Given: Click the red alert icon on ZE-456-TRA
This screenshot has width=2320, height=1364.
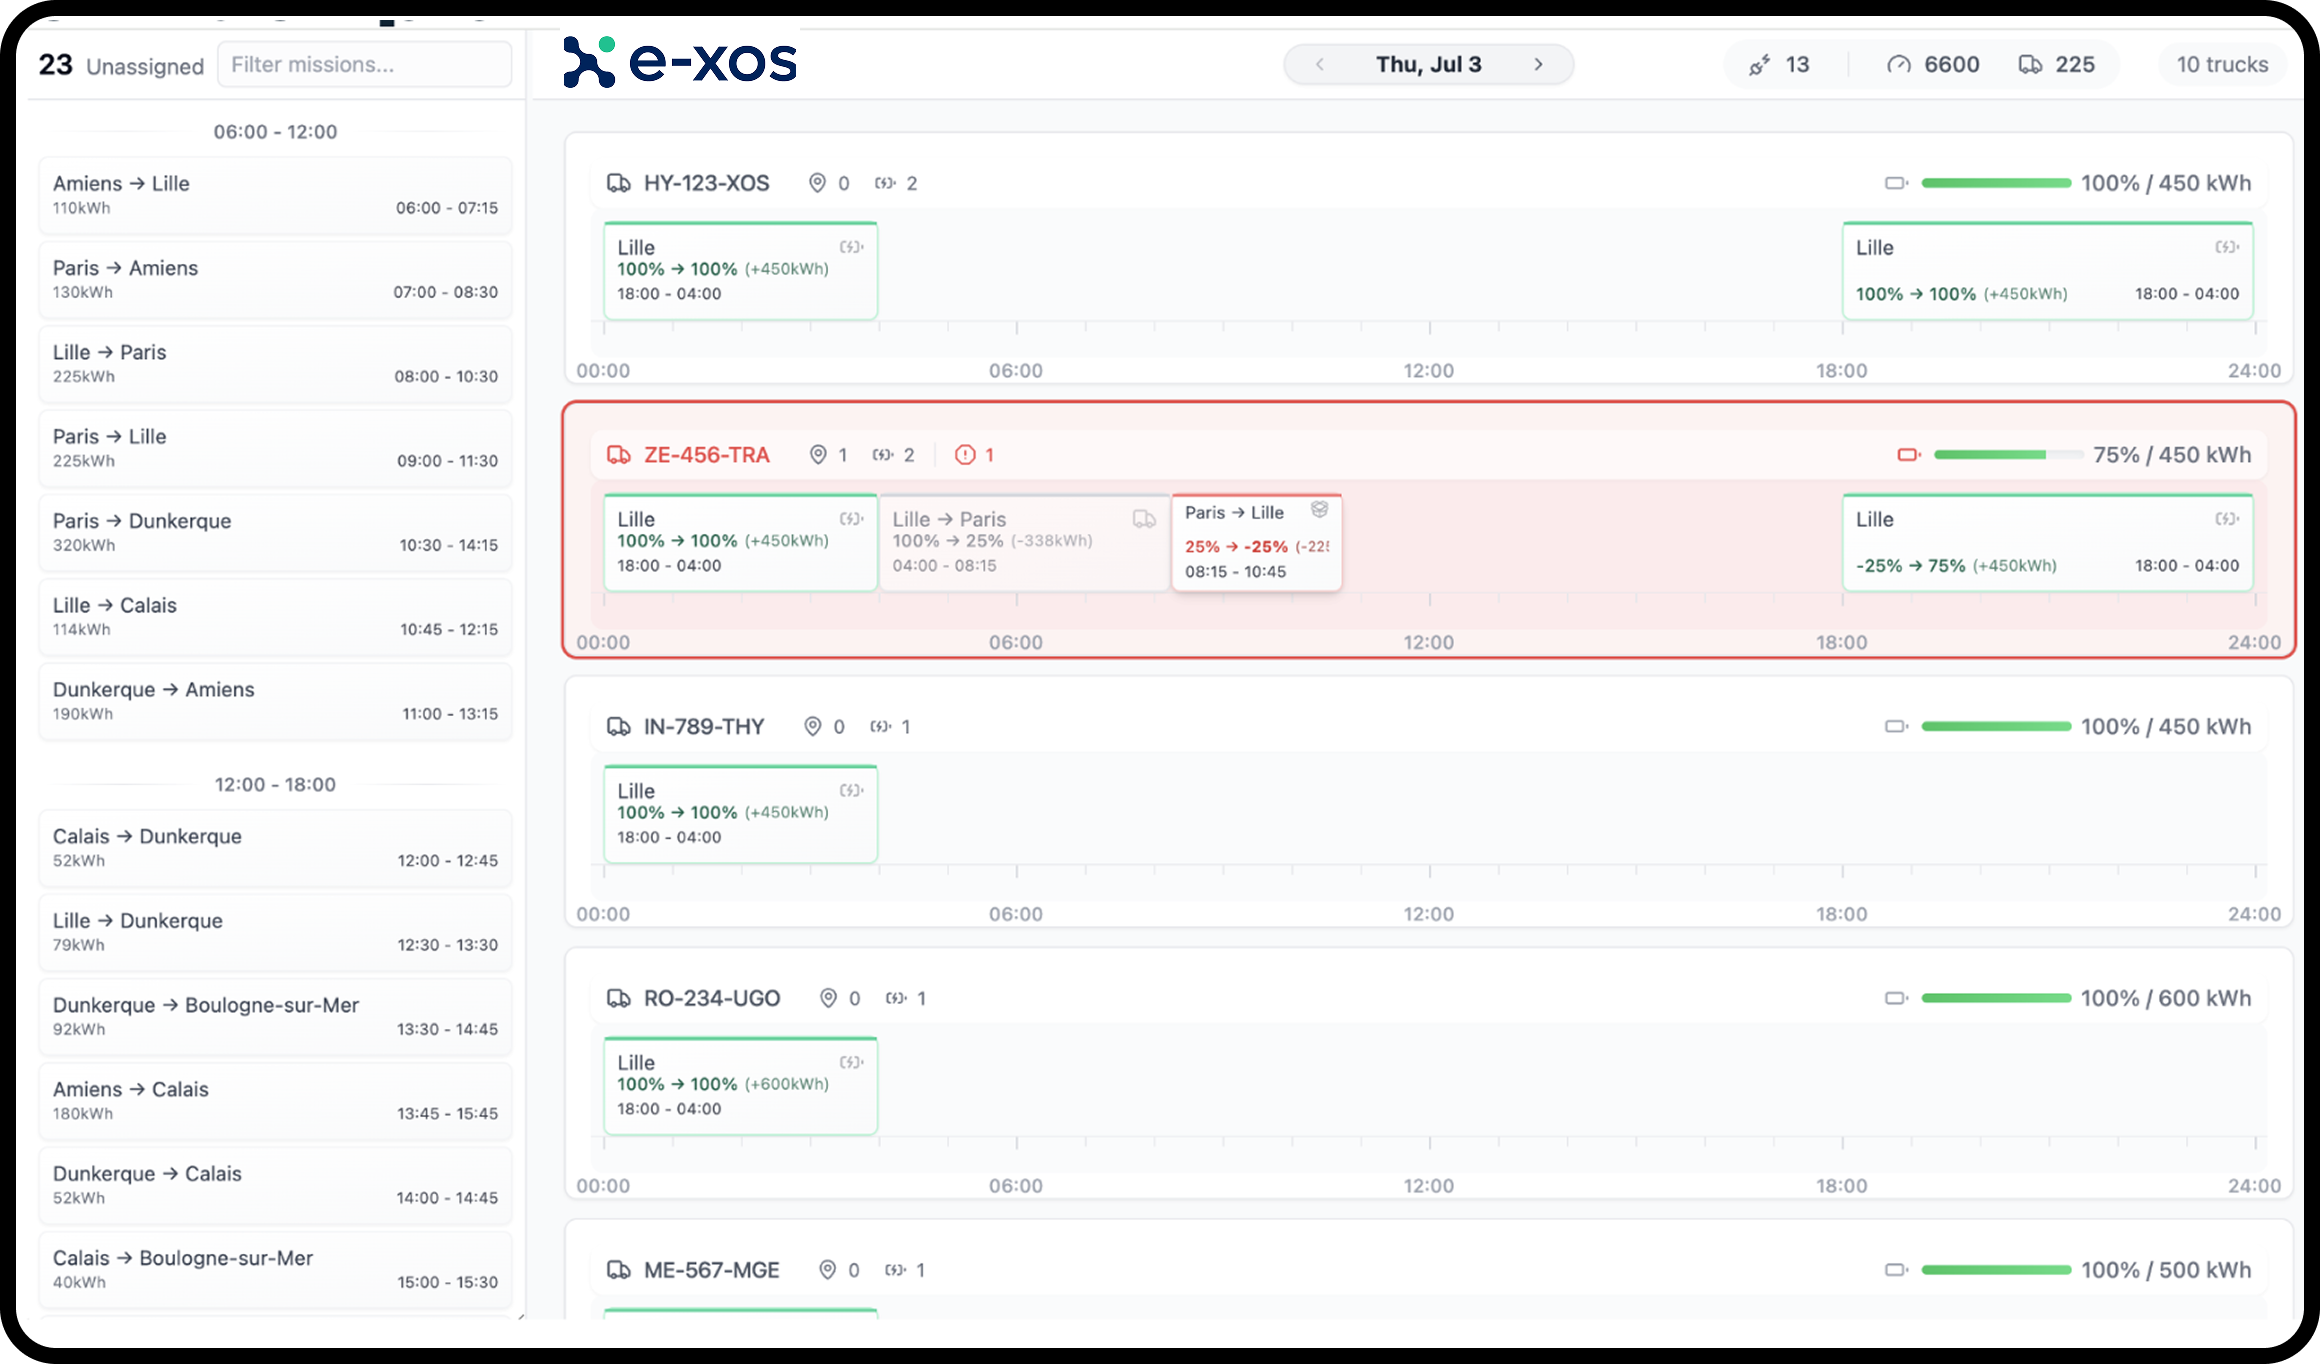Looking at the screenshot, I should [964, 455].
